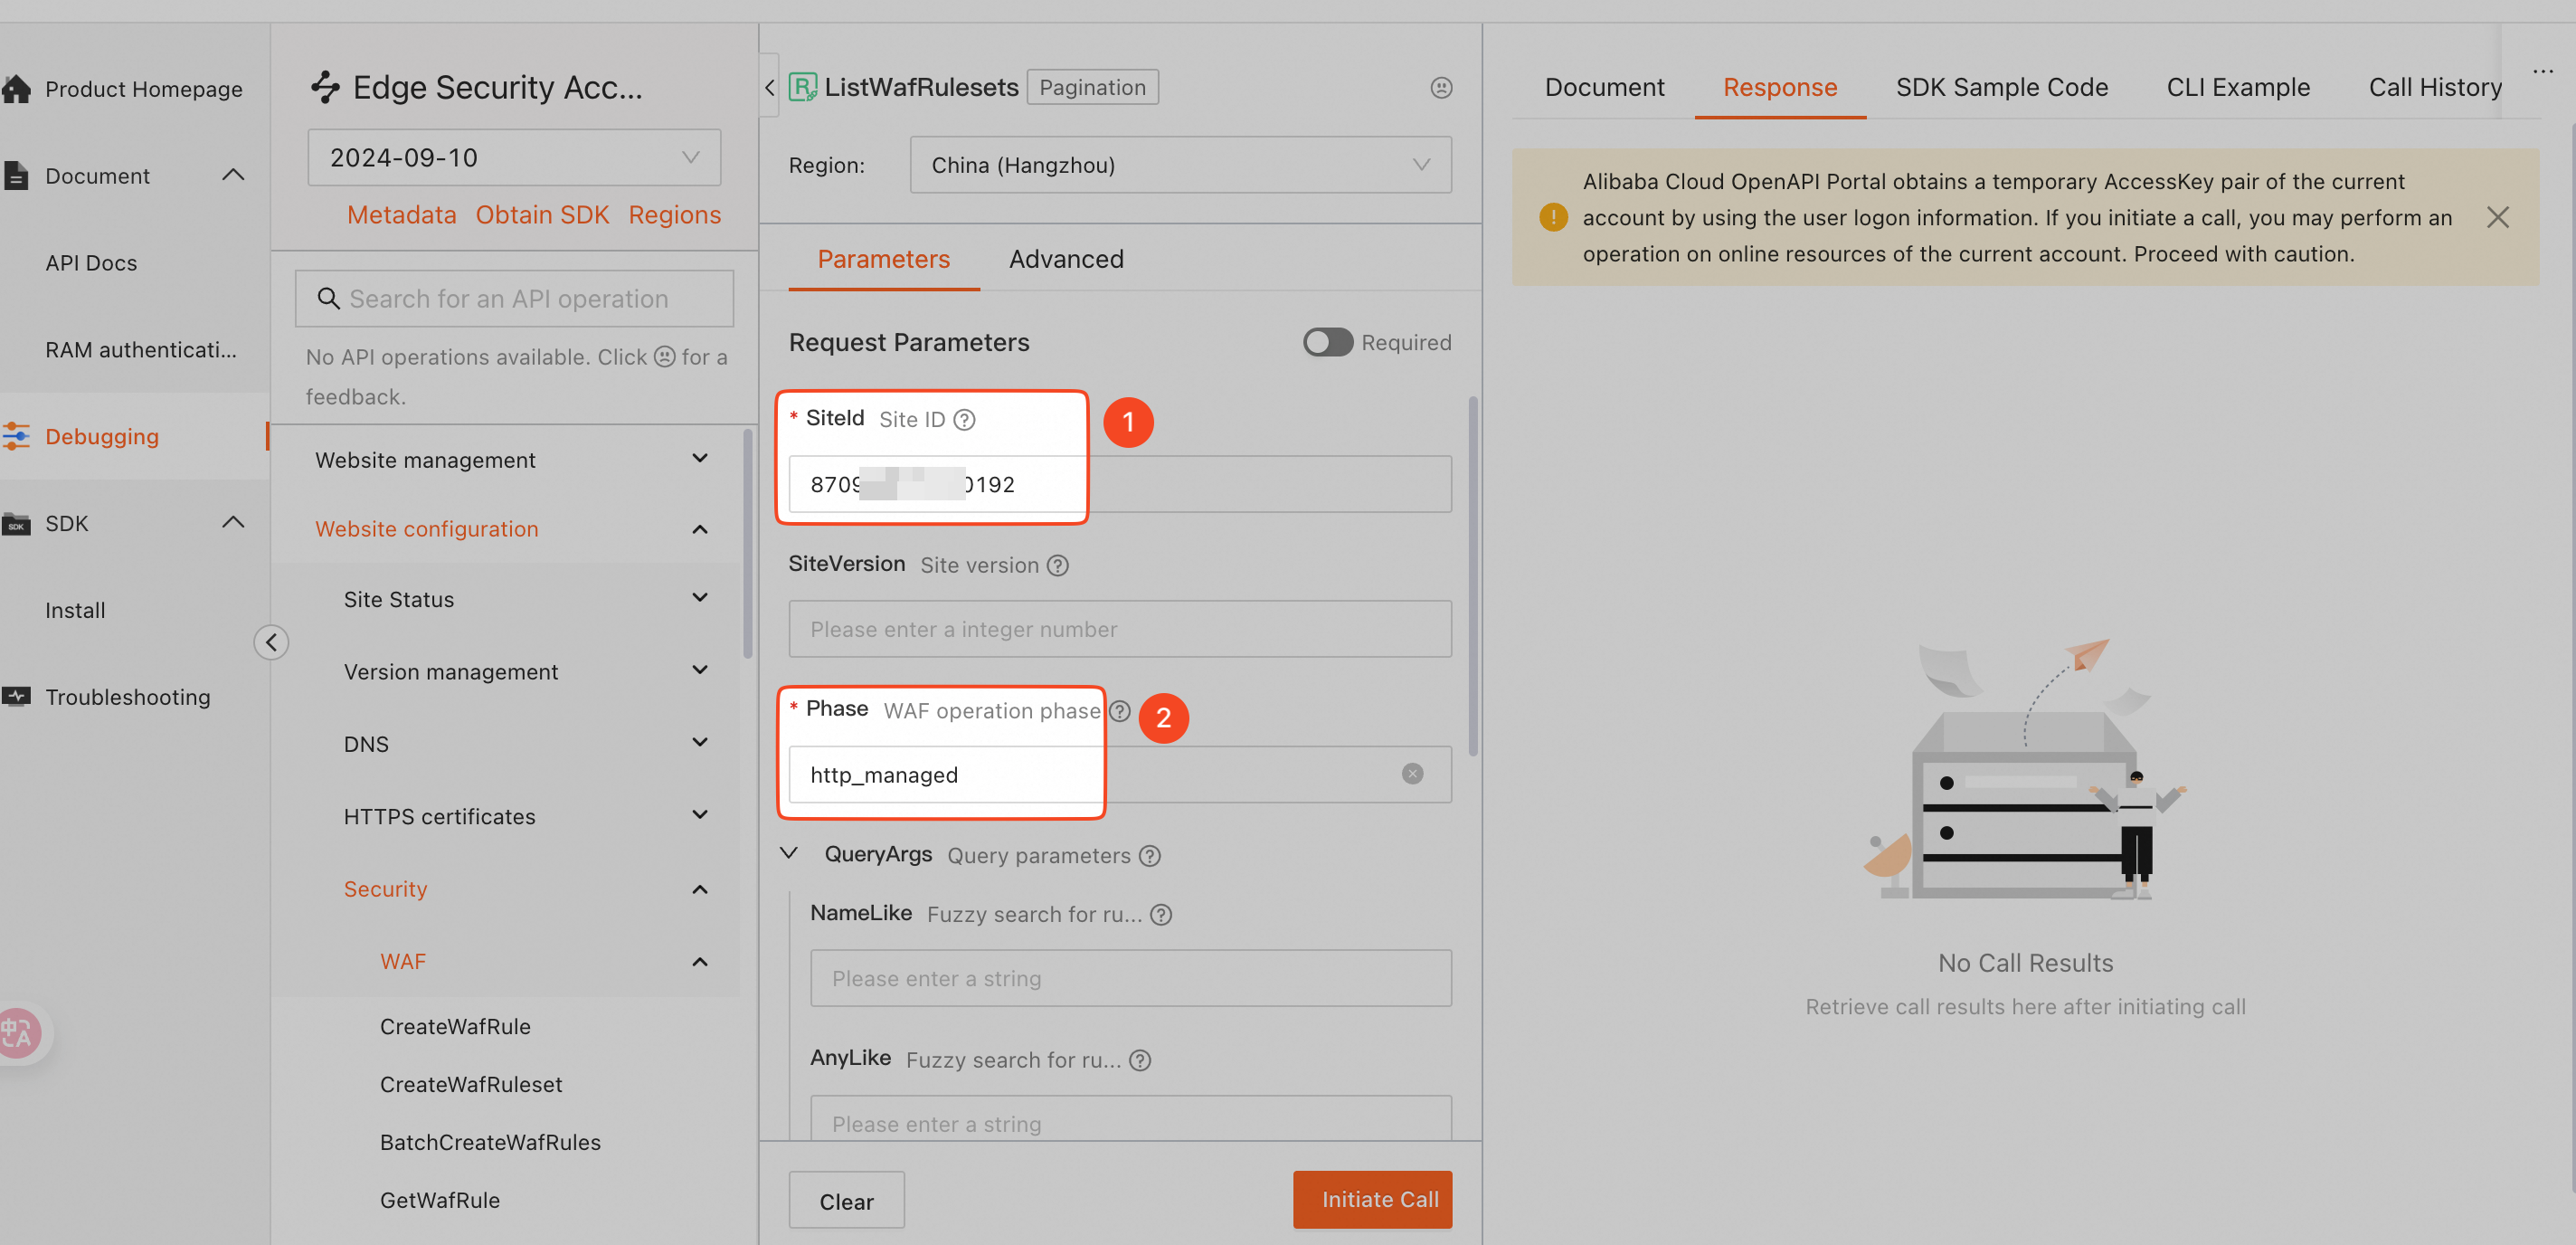The height and width of the screenshot is (1245, 2576).
Task: Click the Phase input field with http_managed
Action: pos(1120,774)
